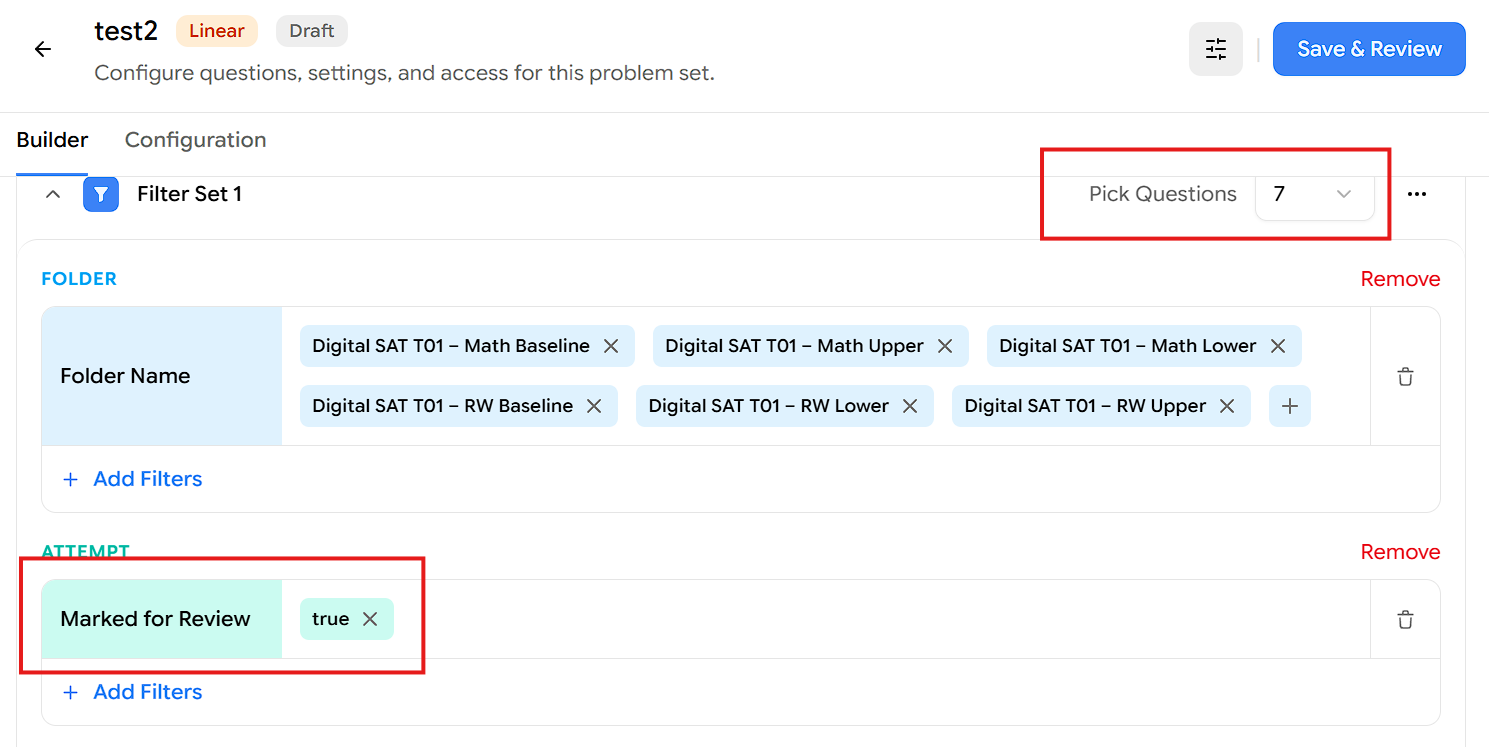Open the sliders settings icon button
This screenshot has height=747, width=1489.
coord(1216,49)
